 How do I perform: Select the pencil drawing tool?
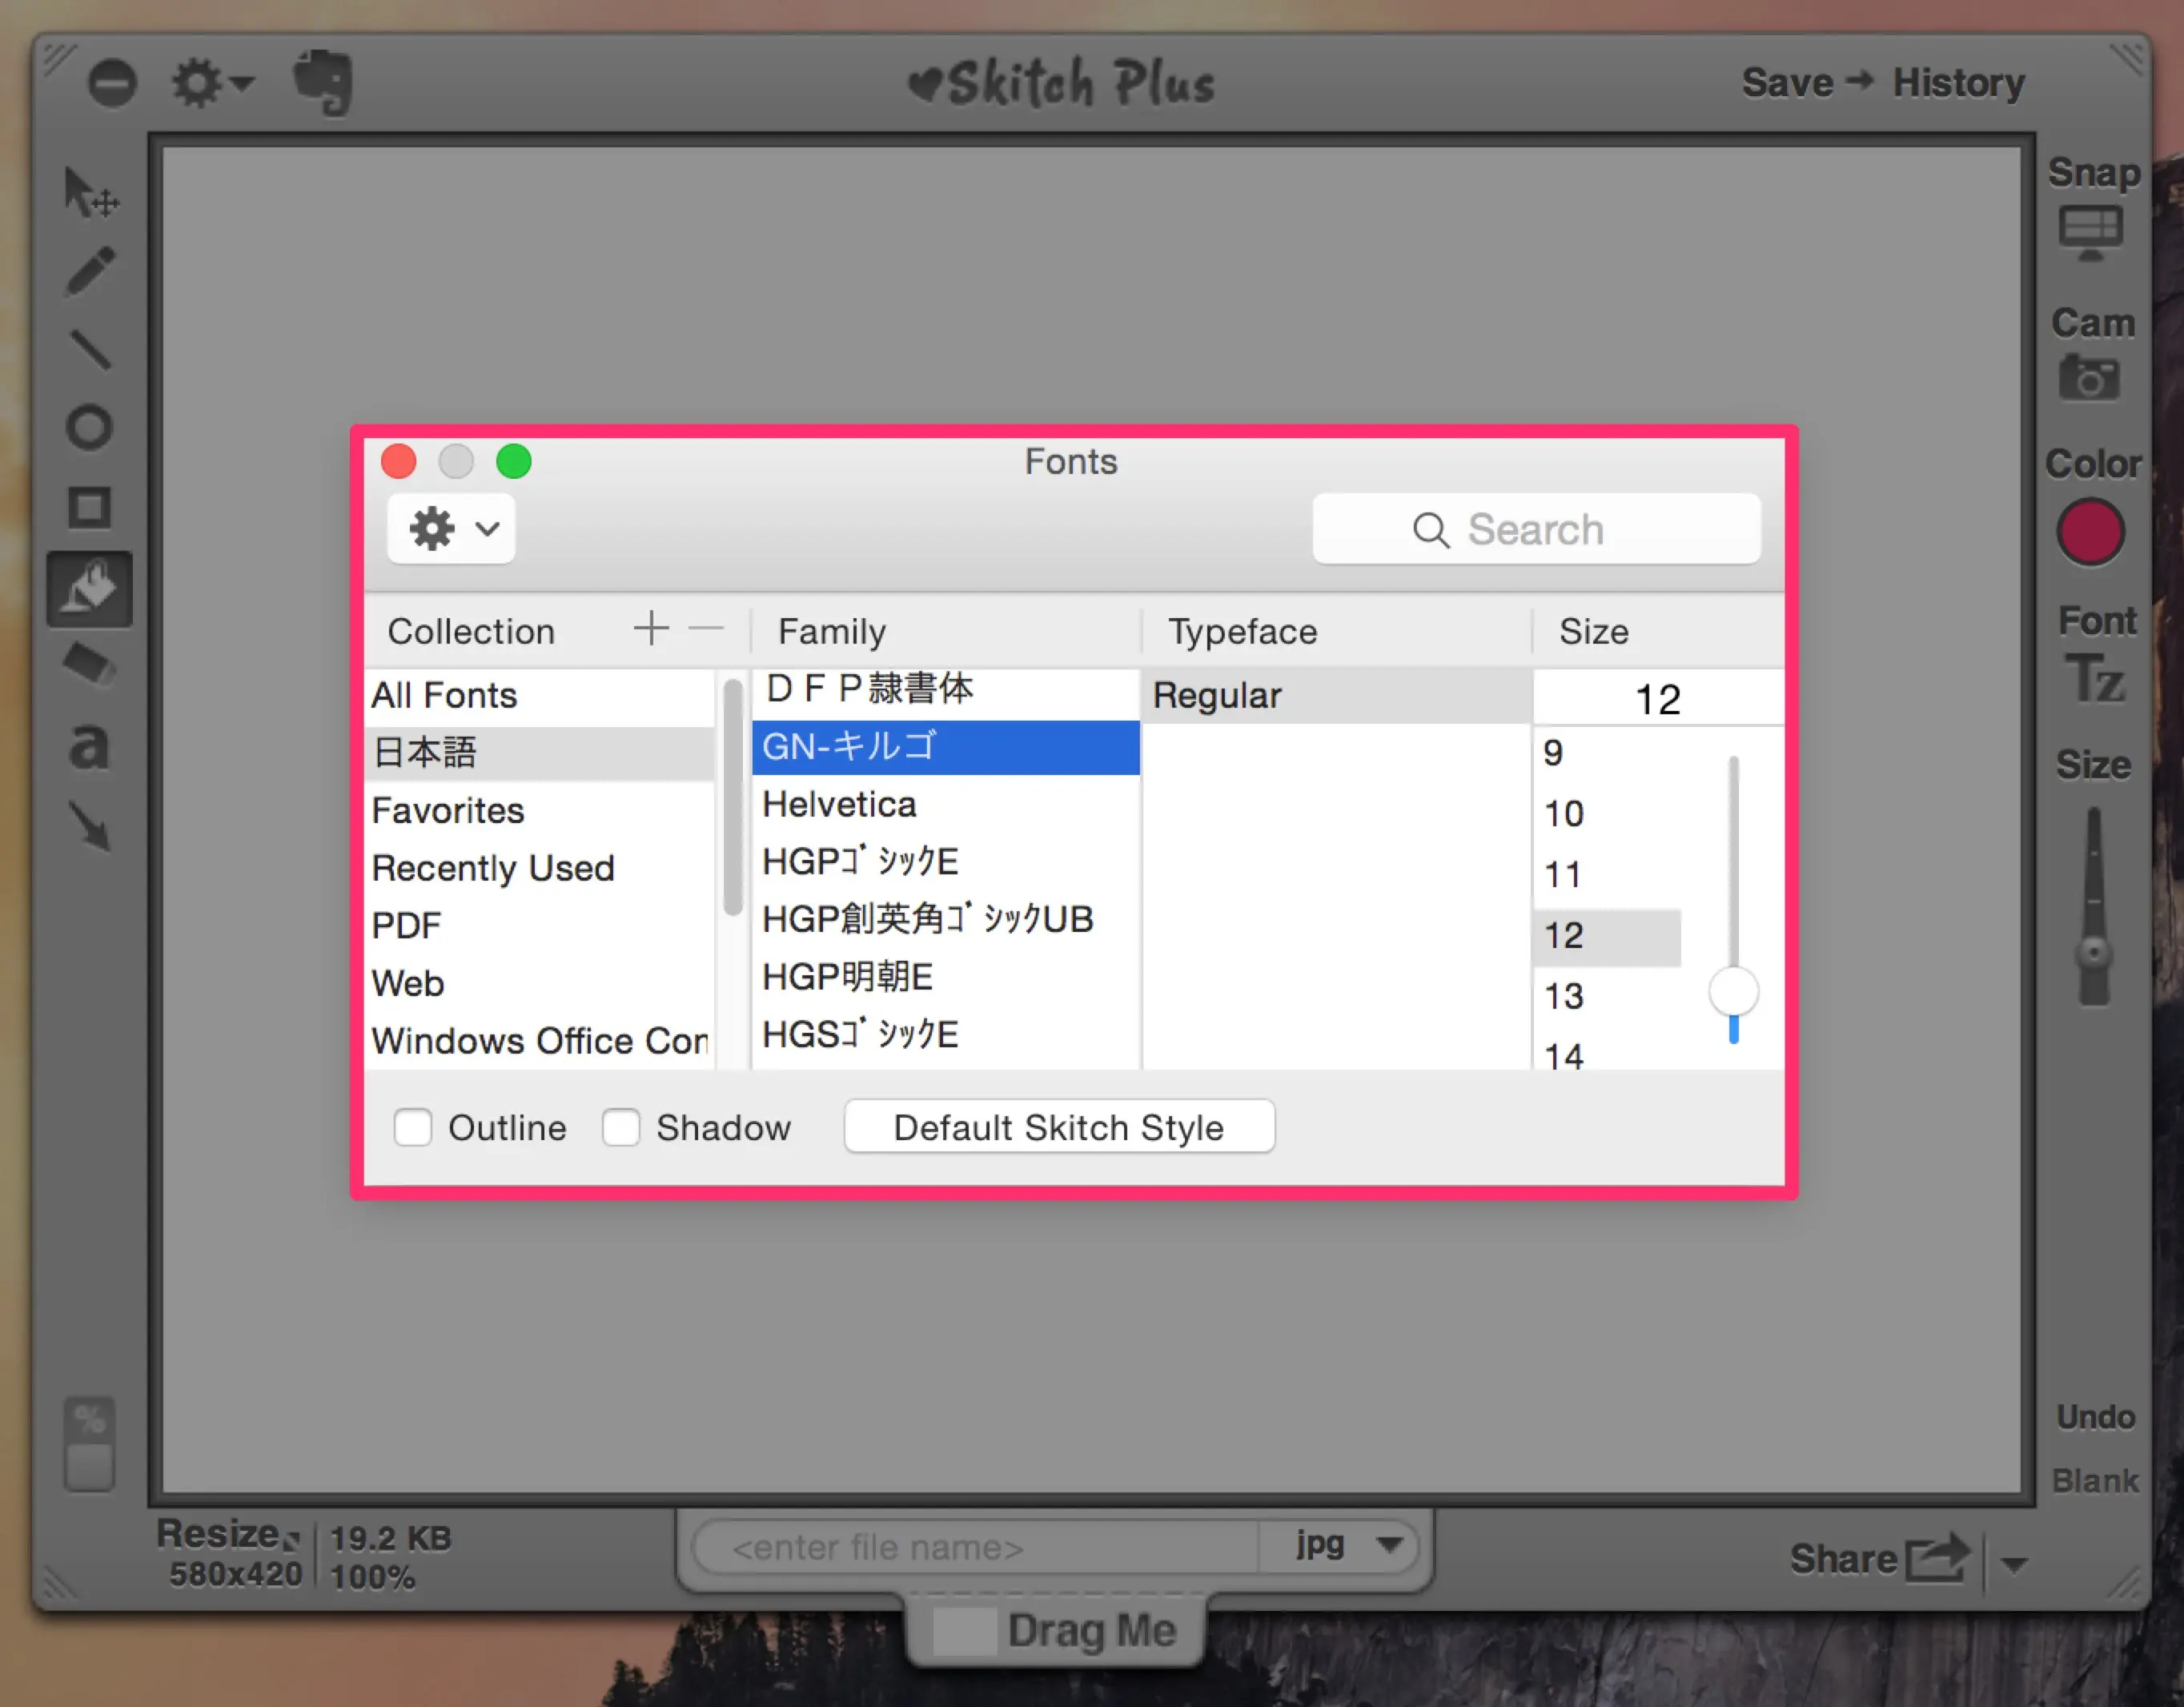click(91, 271)
